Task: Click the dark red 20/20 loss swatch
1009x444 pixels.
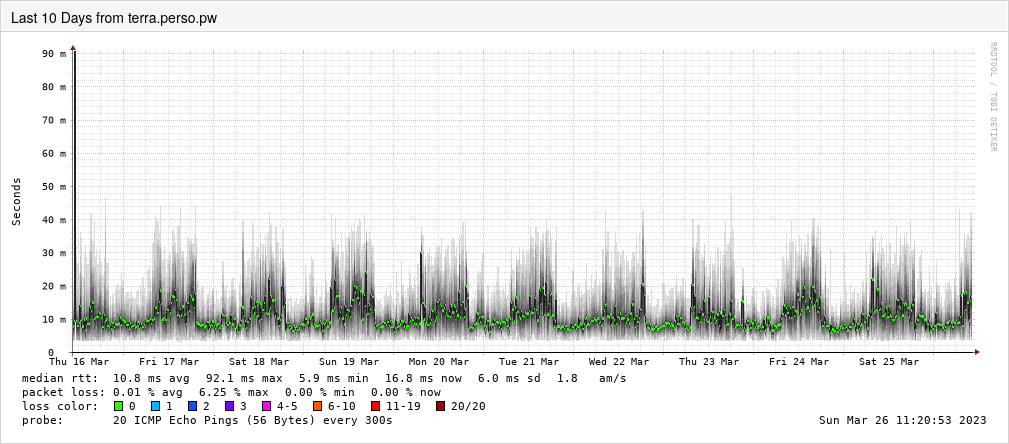Action: (x=441, y=406)
